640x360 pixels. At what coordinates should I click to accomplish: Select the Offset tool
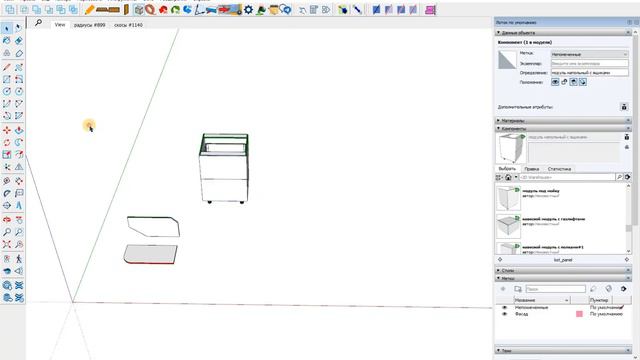[19, 155]
